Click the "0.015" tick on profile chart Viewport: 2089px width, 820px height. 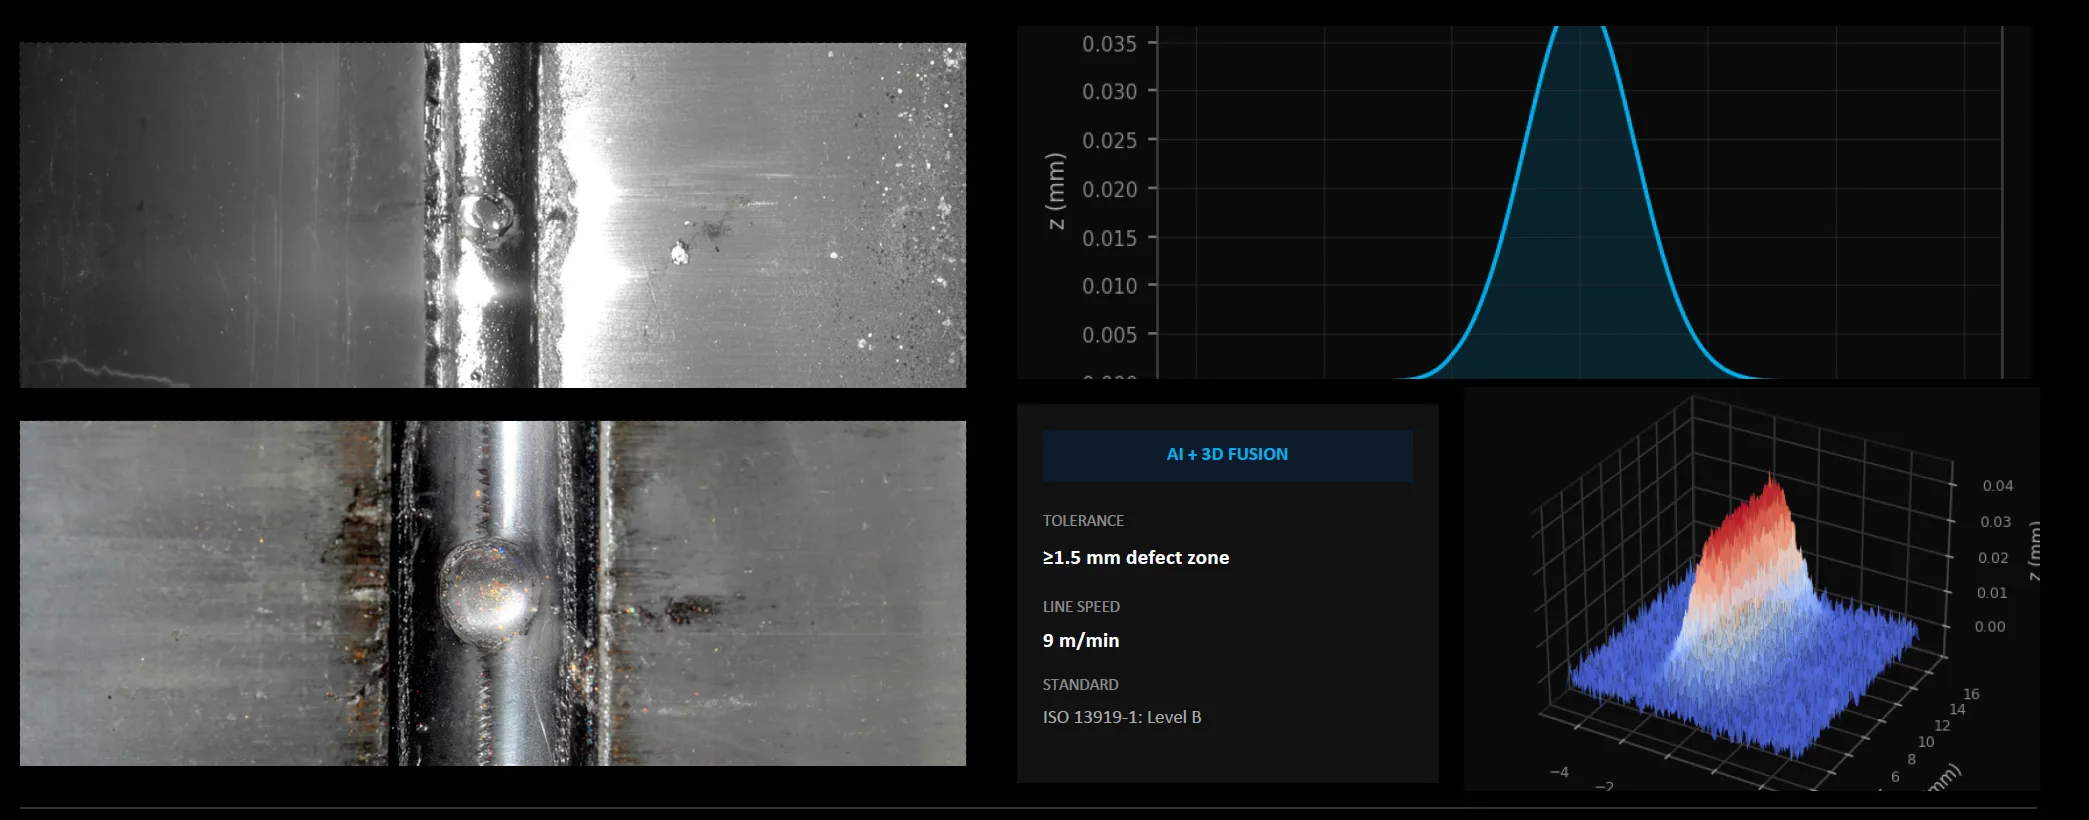[1109, 238]
